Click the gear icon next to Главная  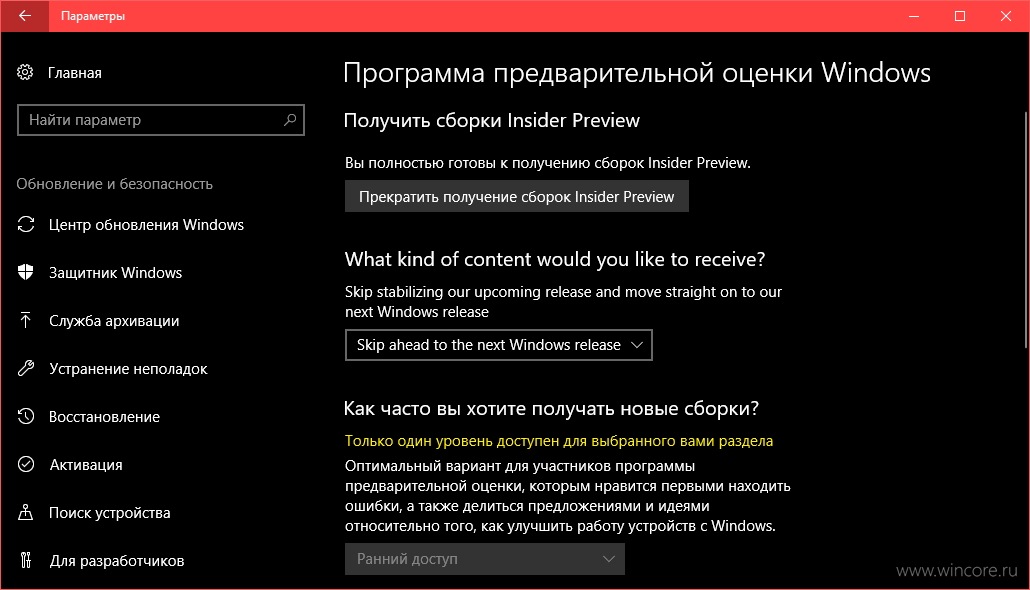25,72
